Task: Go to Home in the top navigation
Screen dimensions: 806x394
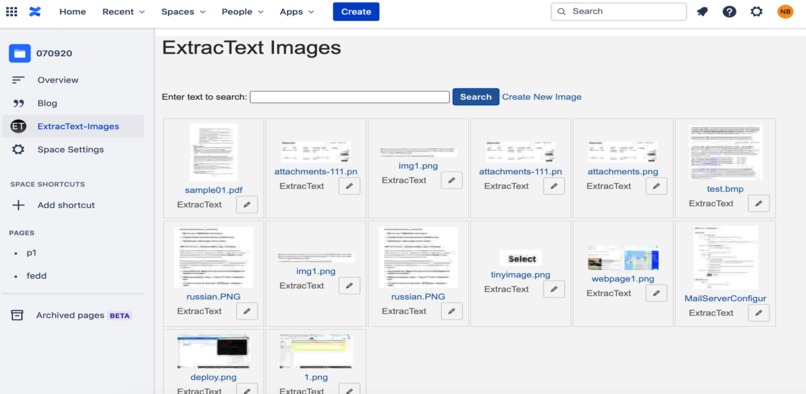Action: [72, 11]
